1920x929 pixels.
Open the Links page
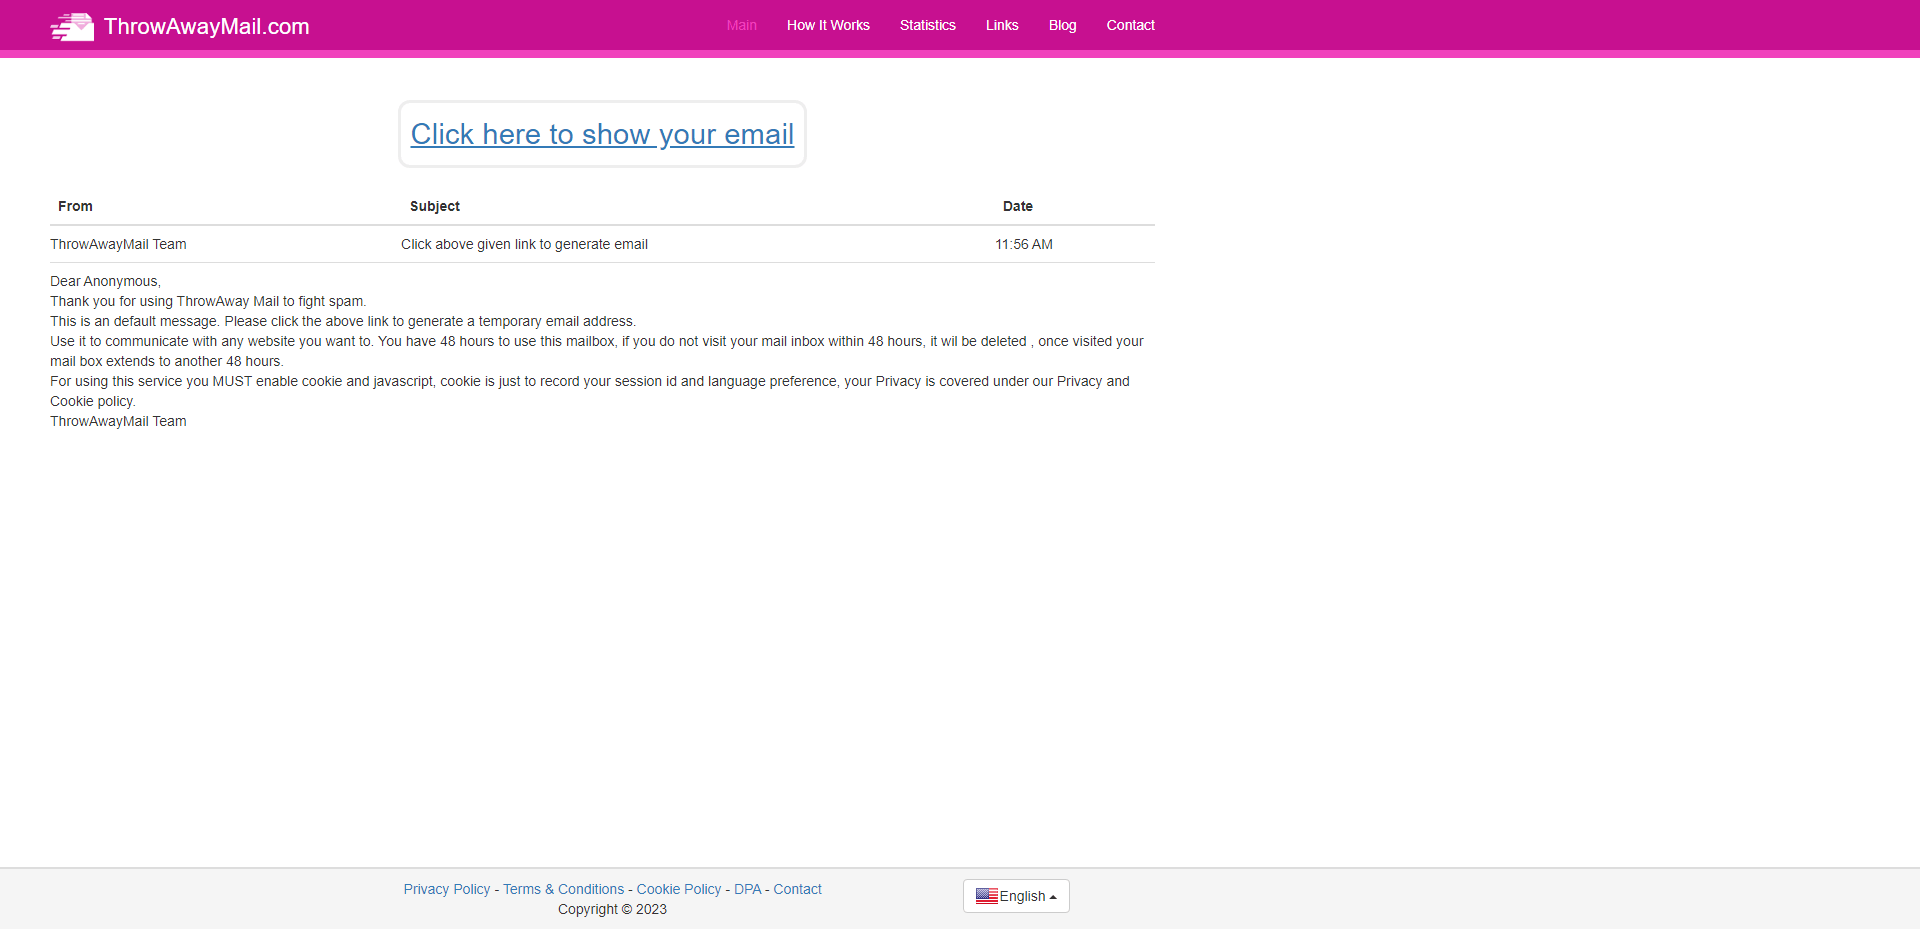tap(1001, 25)
